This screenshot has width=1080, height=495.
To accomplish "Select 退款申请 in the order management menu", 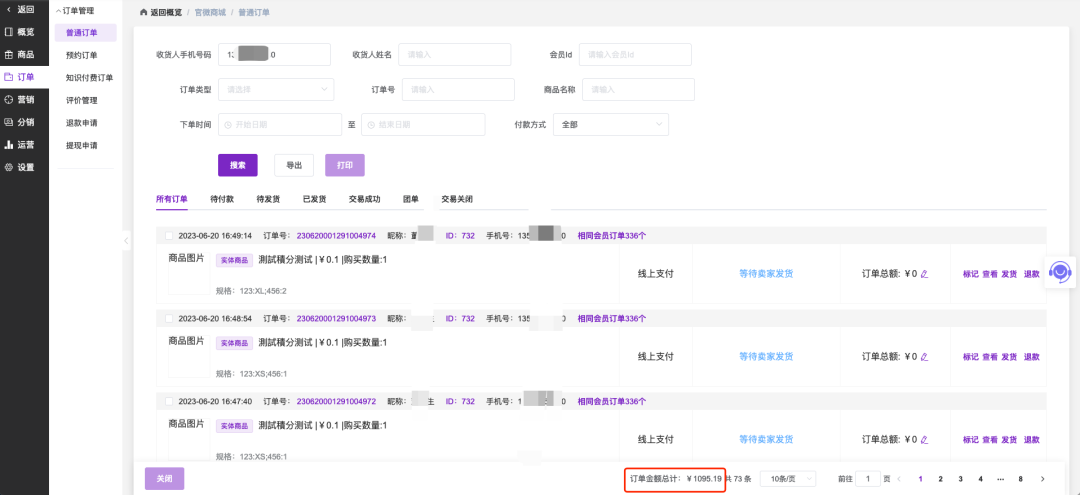I will (x=82, y=123).
